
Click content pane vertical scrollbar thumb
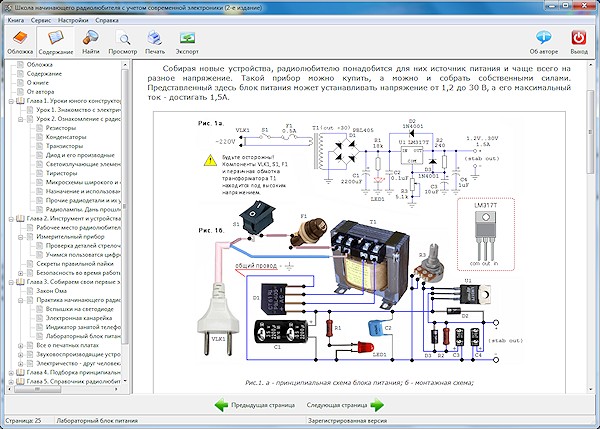pos(590,132)
